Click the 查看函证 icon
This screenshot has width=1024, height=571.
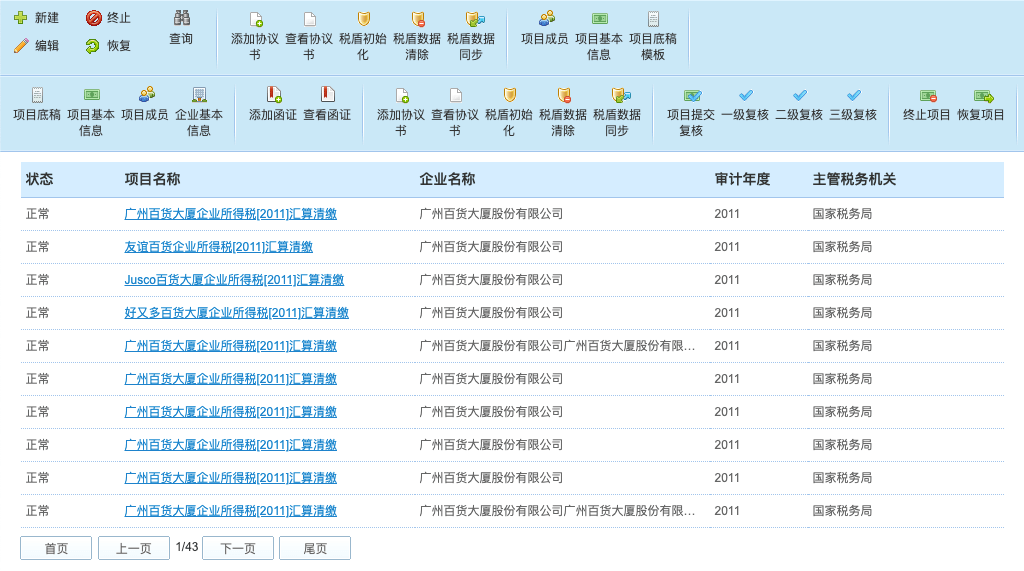327,105
